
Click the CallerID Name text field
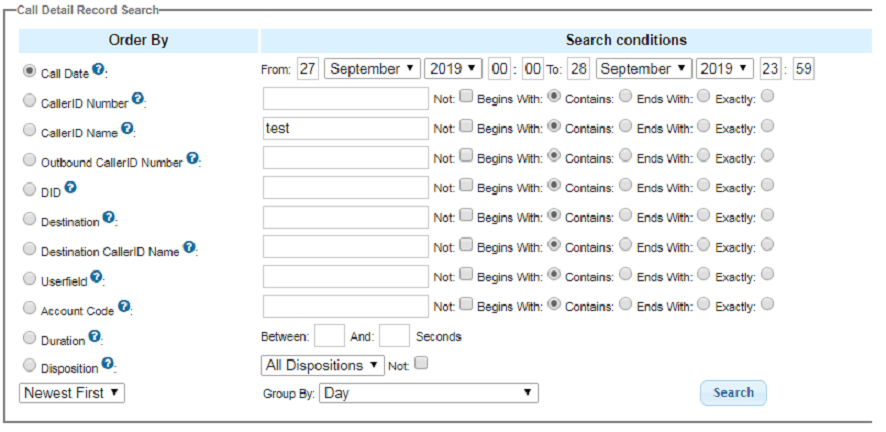point(345,128)
